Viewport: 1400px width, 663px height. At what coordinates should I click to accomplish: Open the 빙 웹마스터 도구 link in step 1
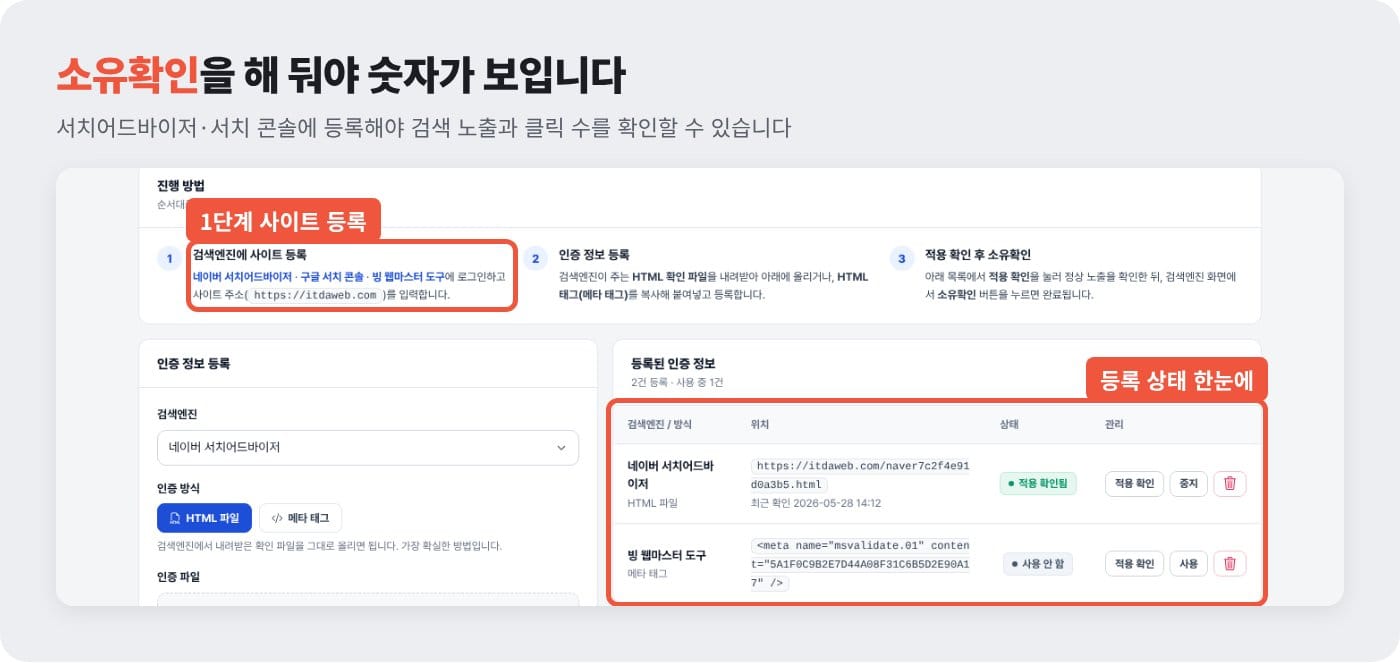[408, 276]
